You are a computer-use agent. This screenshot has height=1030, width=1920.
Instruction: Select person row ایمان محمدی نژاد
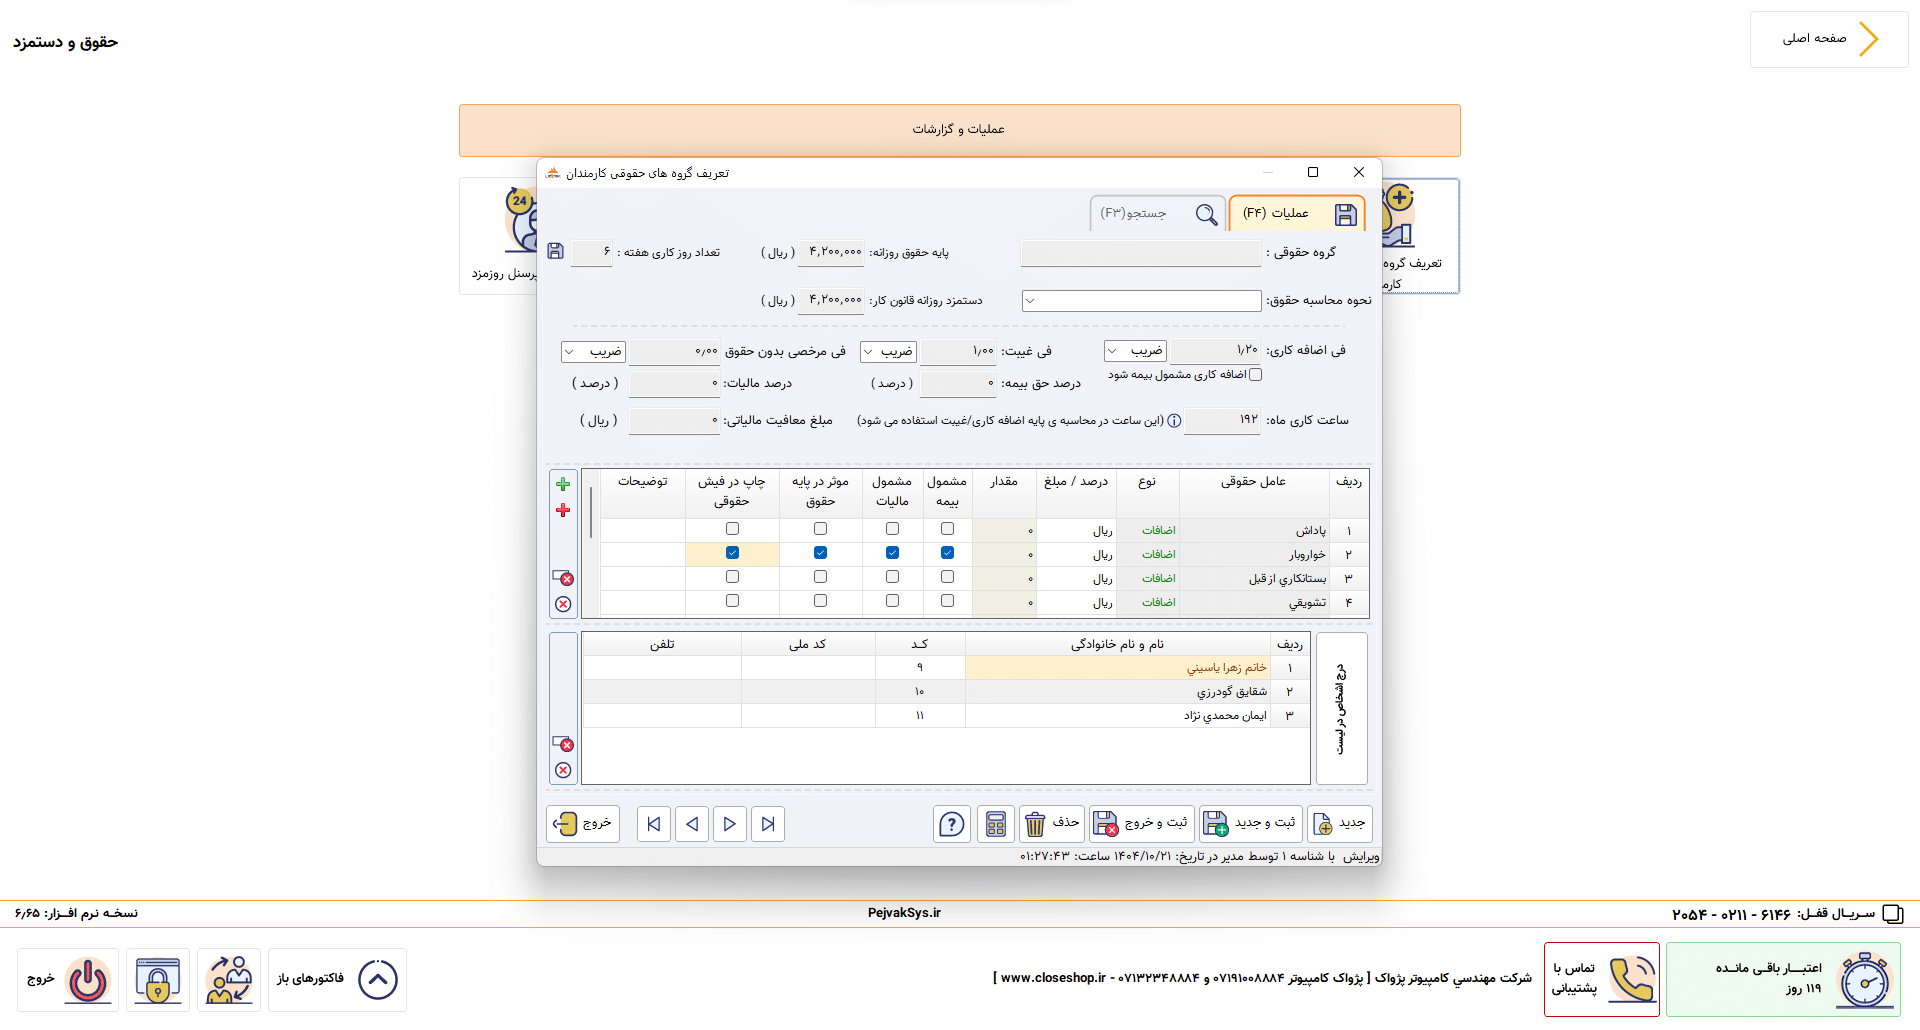946,716
